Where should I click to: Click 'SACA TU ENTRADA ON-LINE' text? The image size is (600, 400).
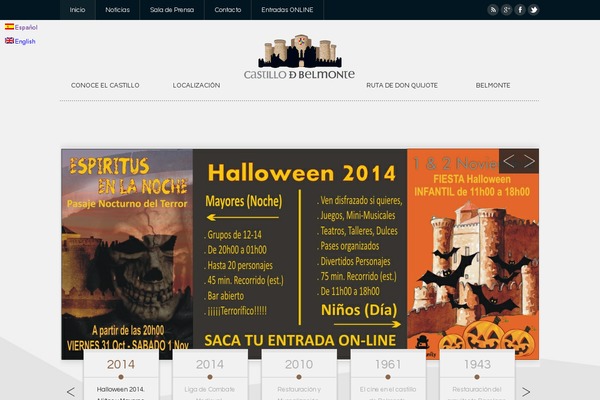(x=300, y=340)
